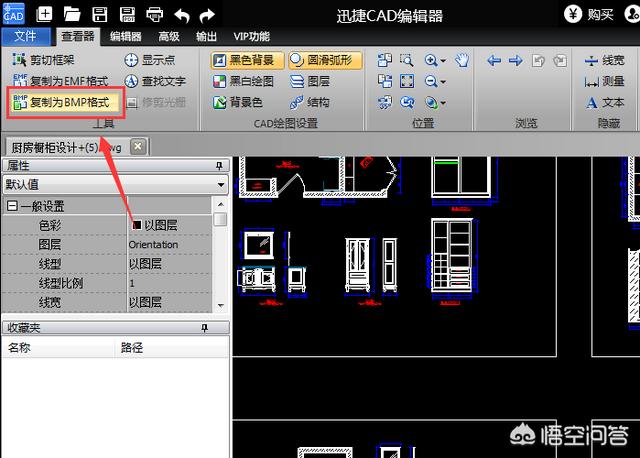Expand the 默认值 dropdown
Image resolution: width=640 pixels, height=458 pixels.
(220, 185)
